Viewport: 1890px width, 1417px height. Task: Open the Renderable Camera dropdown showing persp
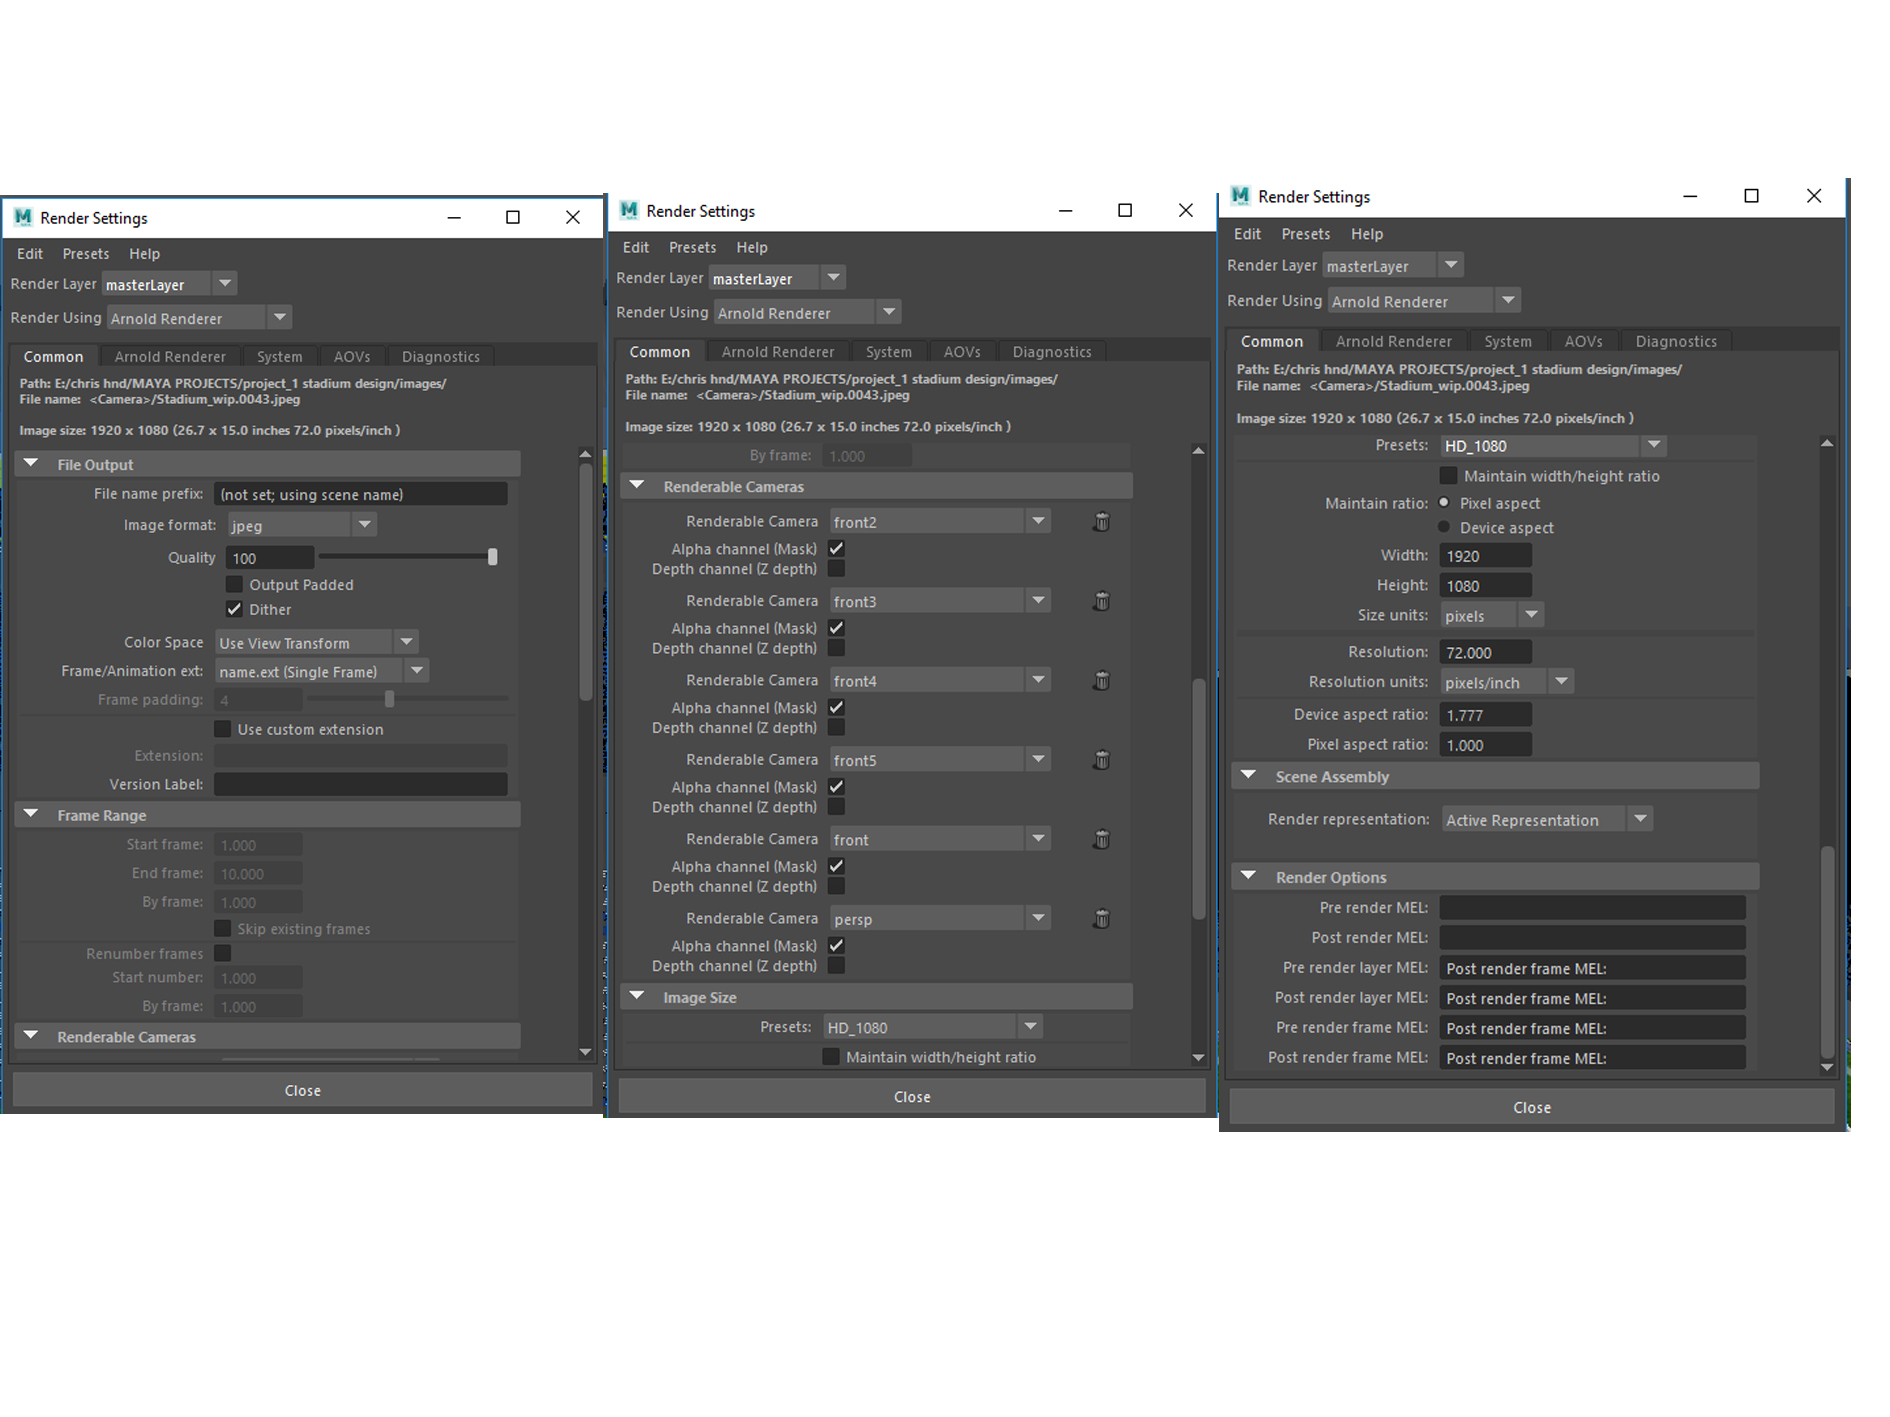pos(940,919)
